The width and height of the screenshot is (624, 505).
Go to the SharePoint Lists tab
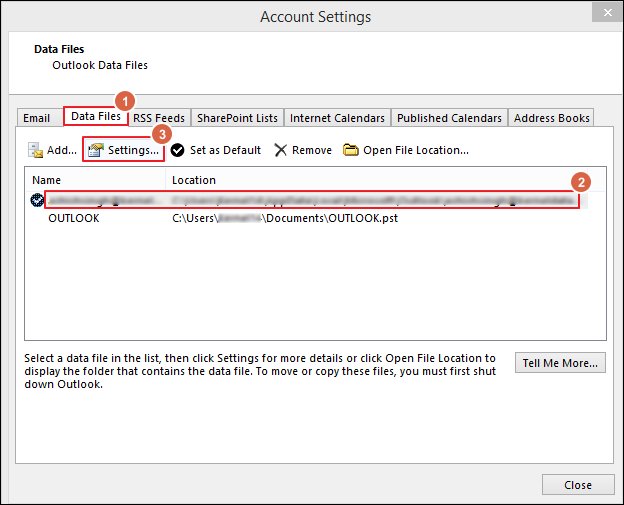pyautogui.click(x=237, y=118)
